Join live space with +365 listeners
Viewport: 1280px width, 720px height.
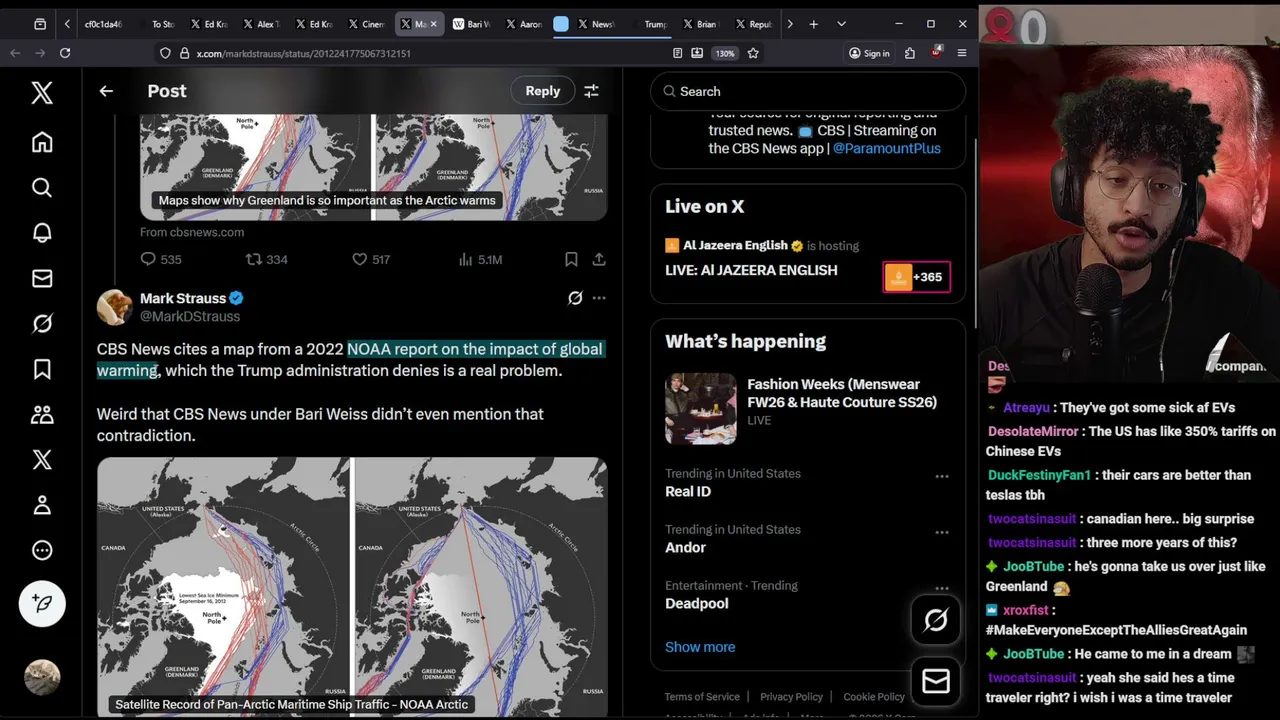coord(917,277)
